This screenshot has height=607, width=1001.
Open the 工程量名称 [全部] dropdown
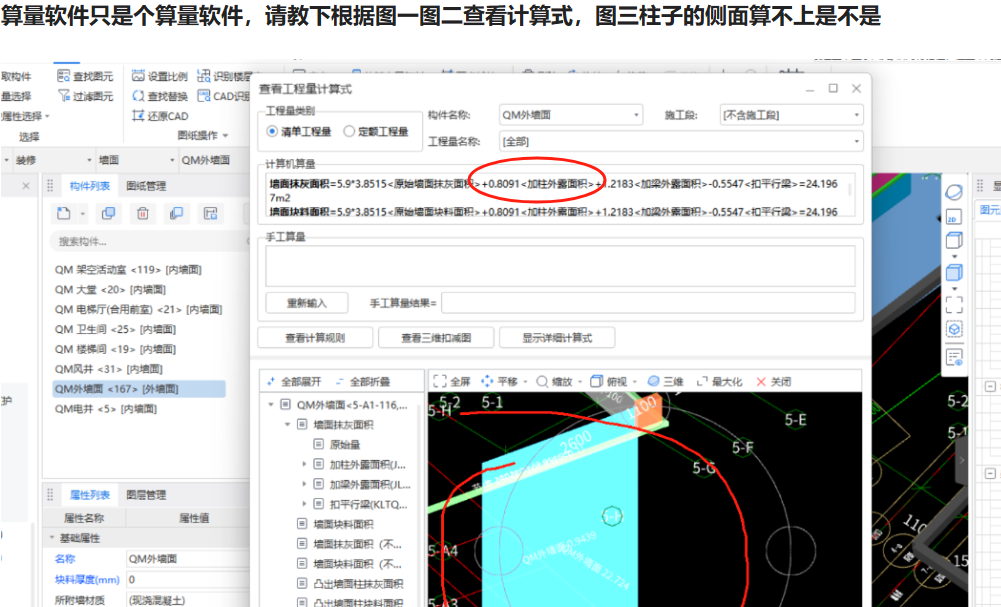click(x=681, y=141)
